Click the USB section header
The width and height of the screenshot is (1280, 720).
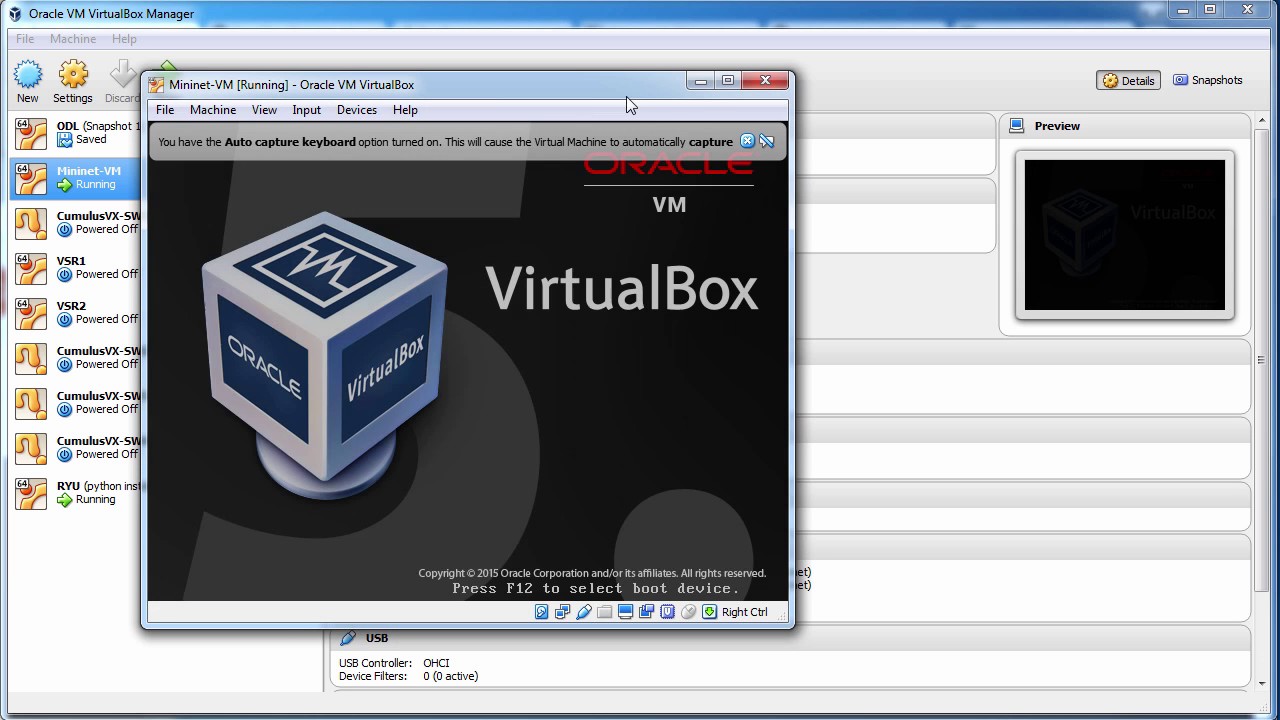pyautogui.click(x=790, y=638)
